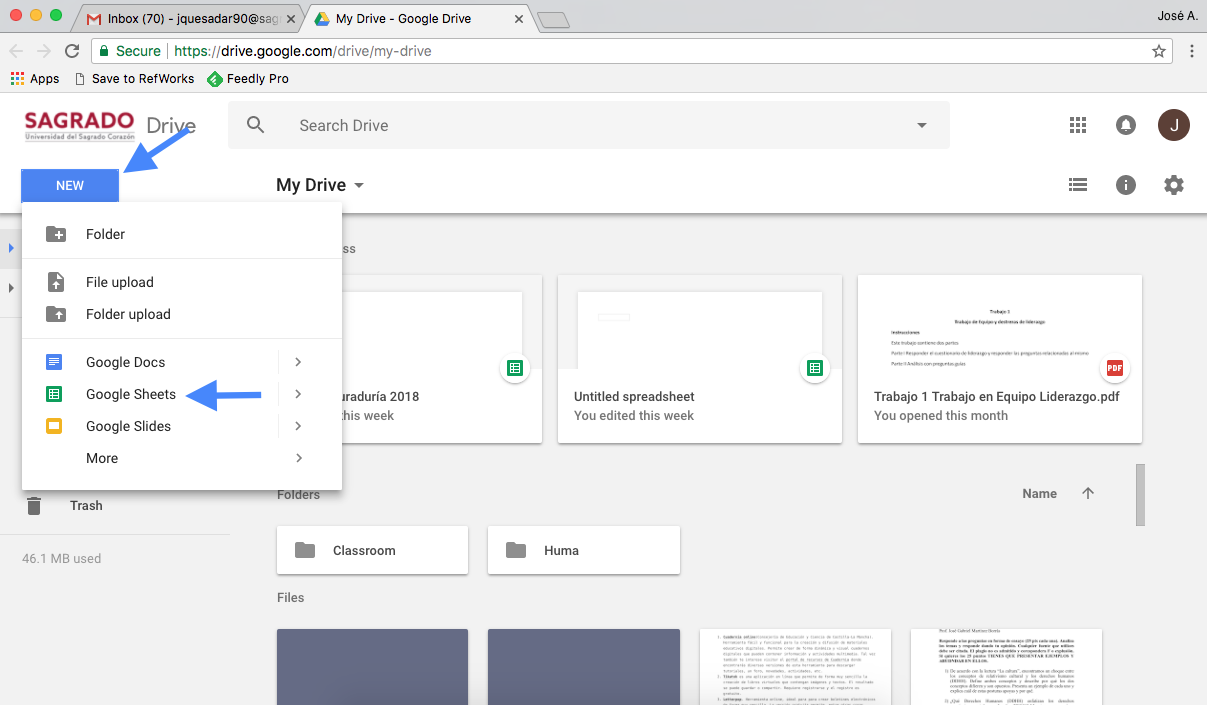Click the Huma folder icon
The image size is (1207, 705).
pos(516,550)
